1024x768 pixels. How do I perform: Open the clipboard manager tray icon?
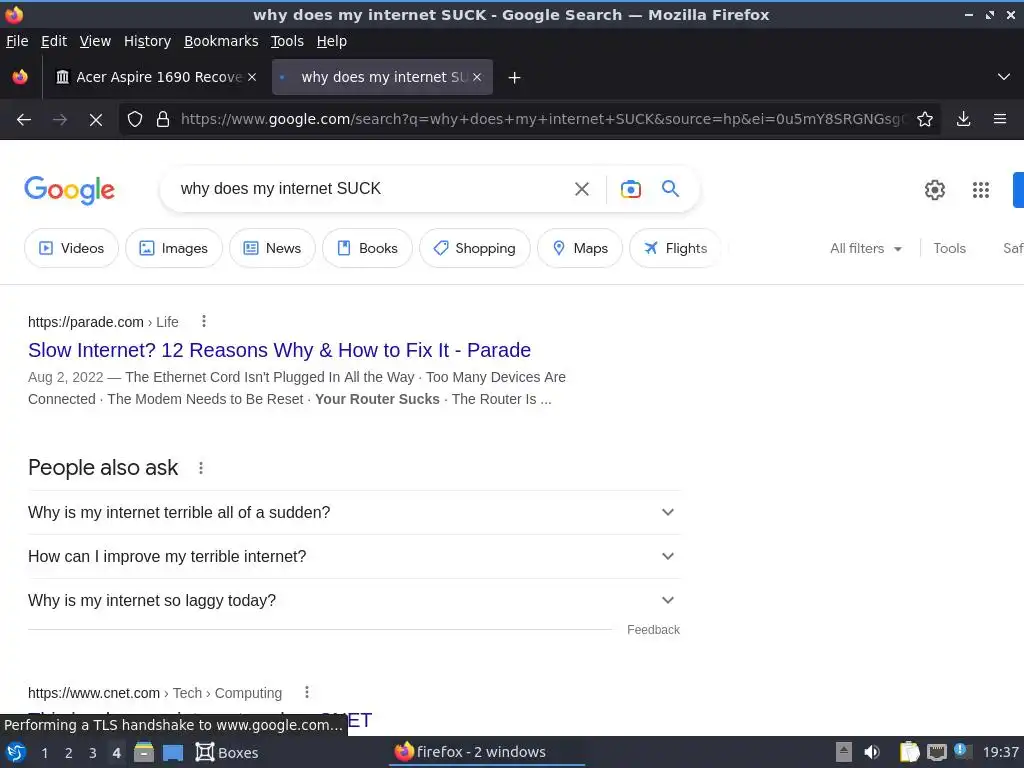pos(909,752)
